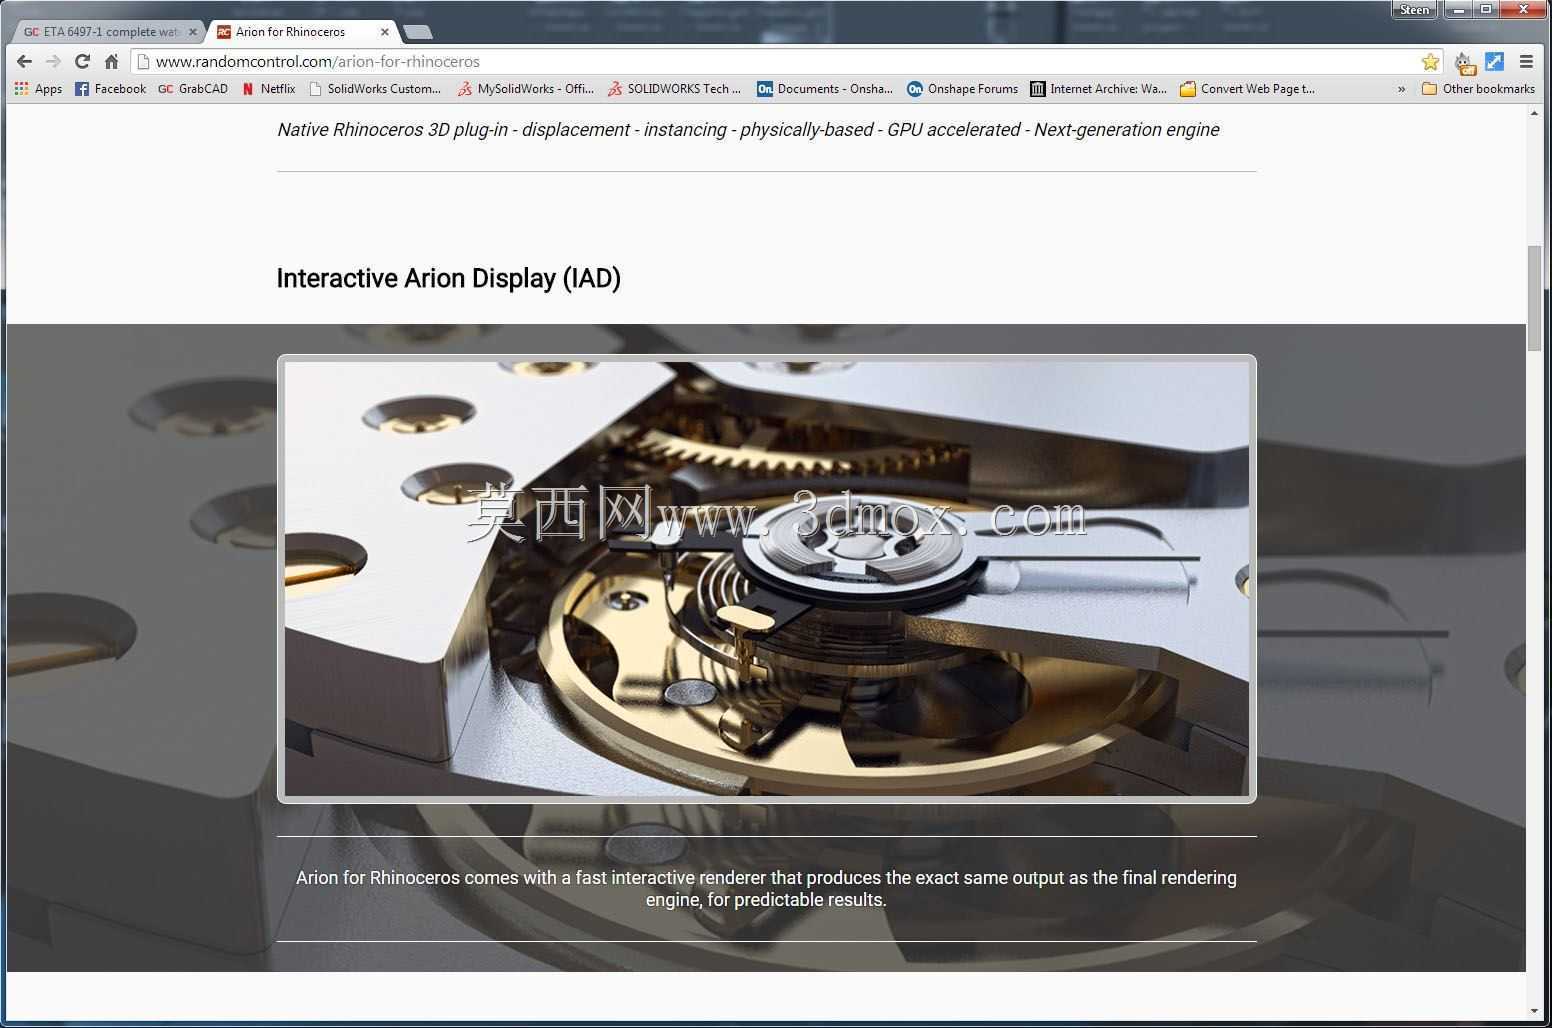1552x1028 pixels.
Task: Open the Netflix bookmark
Action: [x=268, y=89]
